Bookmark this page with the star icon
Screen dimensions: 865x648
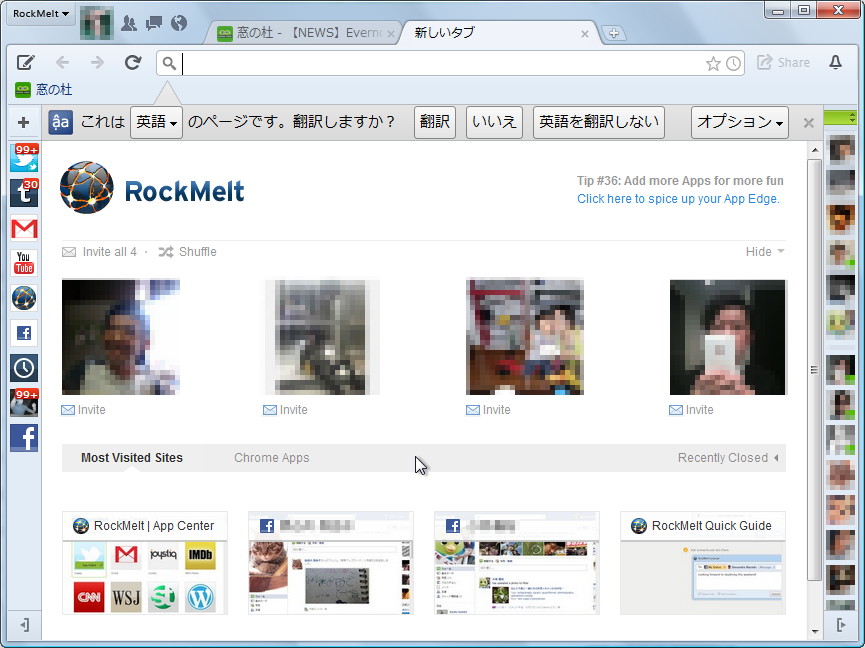point(713,63)
